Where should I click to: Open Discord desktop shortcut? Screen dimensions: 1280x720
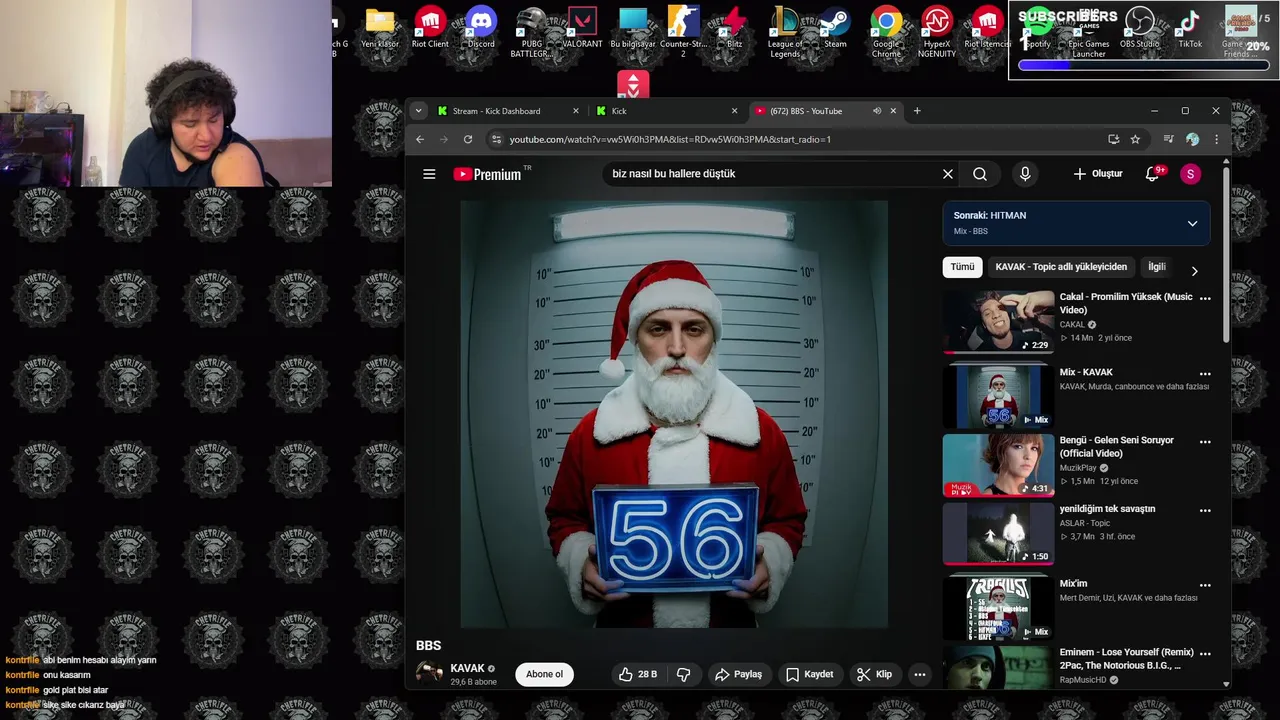coord(481,29)
